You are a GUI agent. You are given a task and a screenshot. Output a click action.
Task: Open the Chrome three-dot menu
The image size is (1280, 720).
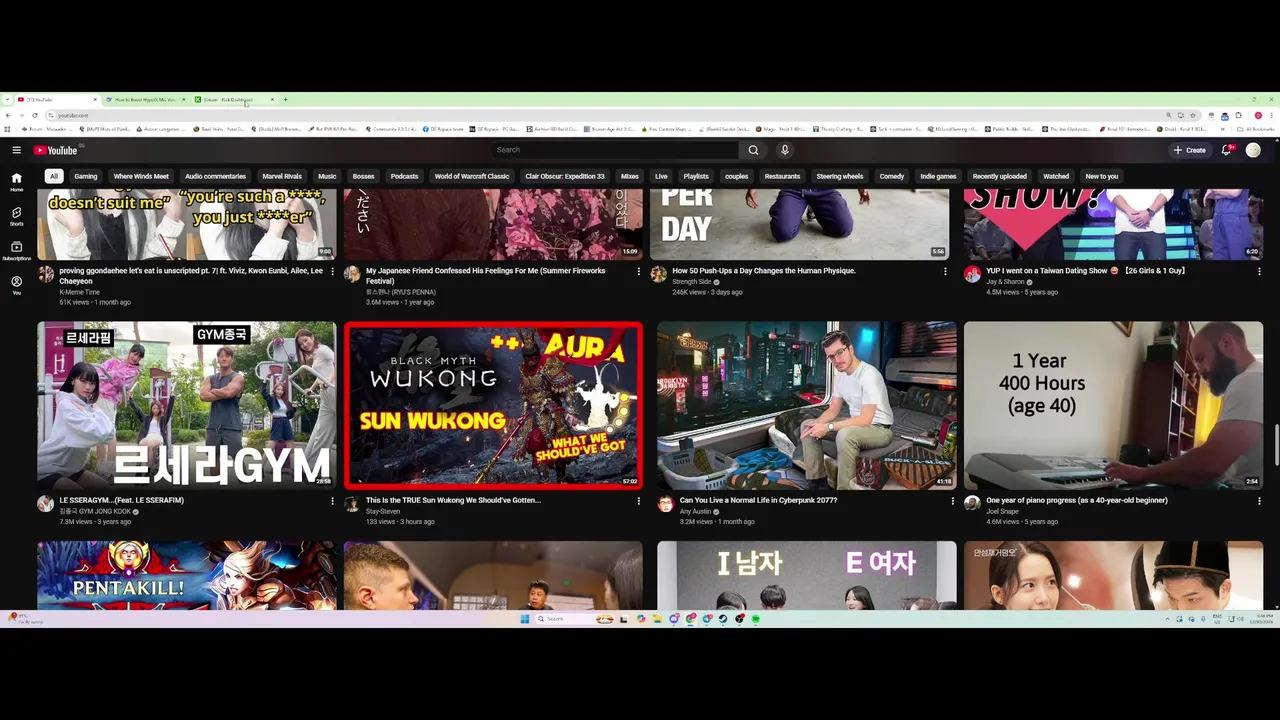(x=1271, y=115)
